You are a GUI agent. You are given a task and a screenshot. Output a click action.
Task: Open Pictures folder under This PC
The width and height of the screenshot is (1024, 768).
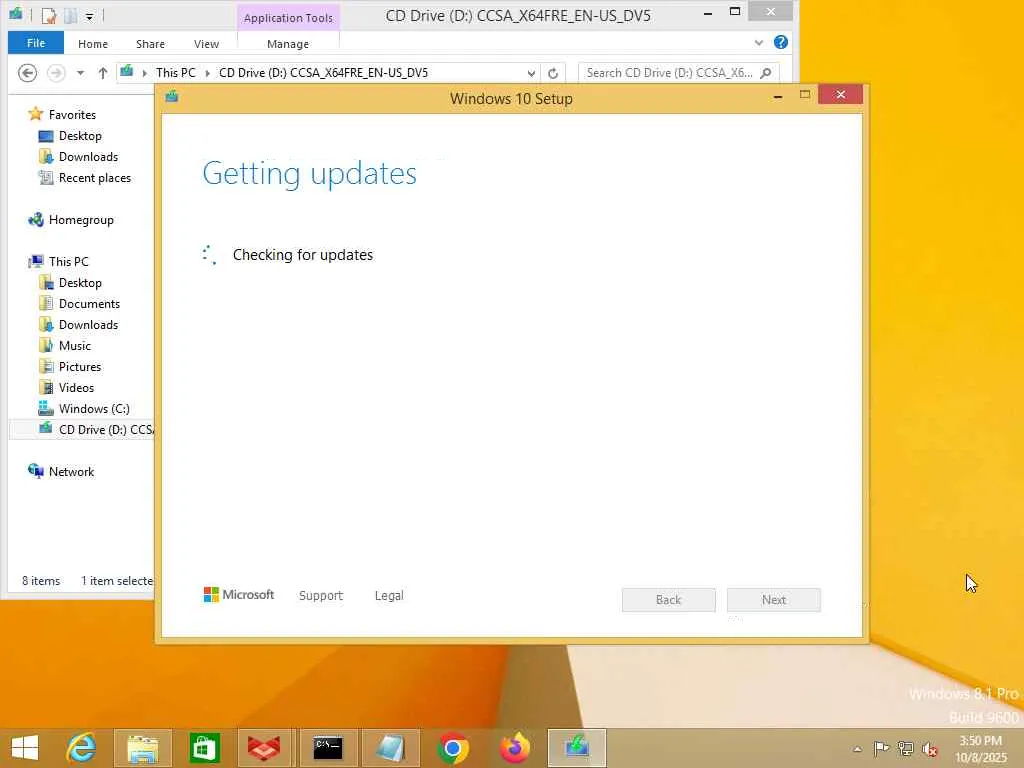click(80, 366)
